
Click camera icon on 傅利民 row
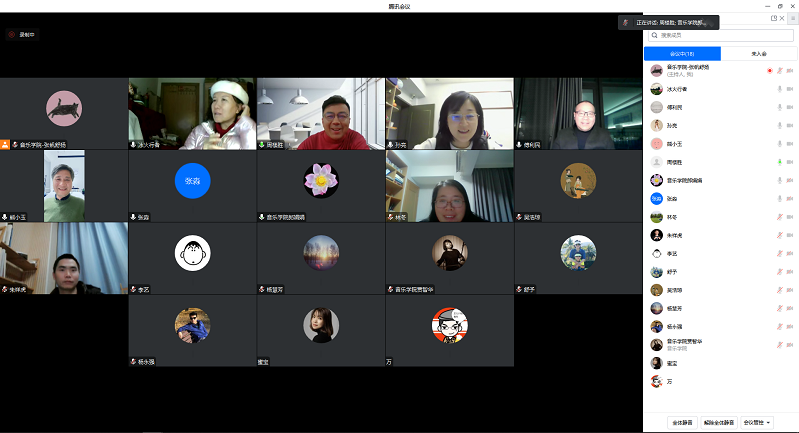pos(790,107)
